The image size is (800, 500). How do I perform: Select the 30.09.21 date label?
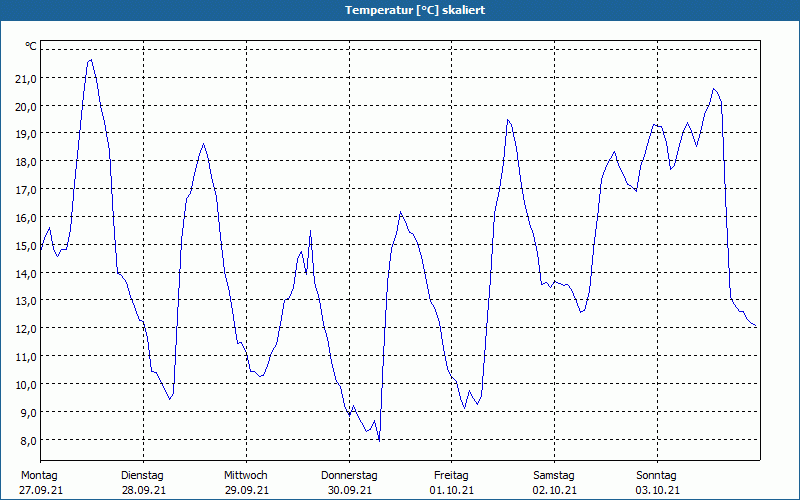[x=349, y=490]
